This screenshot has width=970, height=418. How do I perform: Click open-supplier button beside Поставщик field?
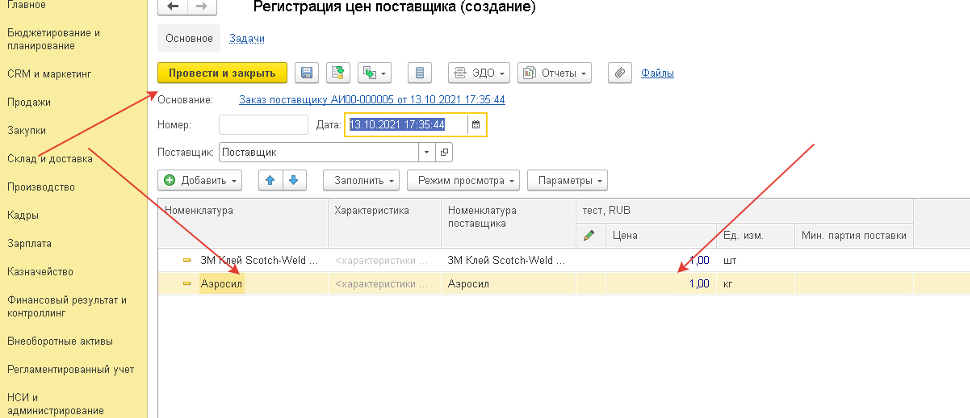[444, 151]
